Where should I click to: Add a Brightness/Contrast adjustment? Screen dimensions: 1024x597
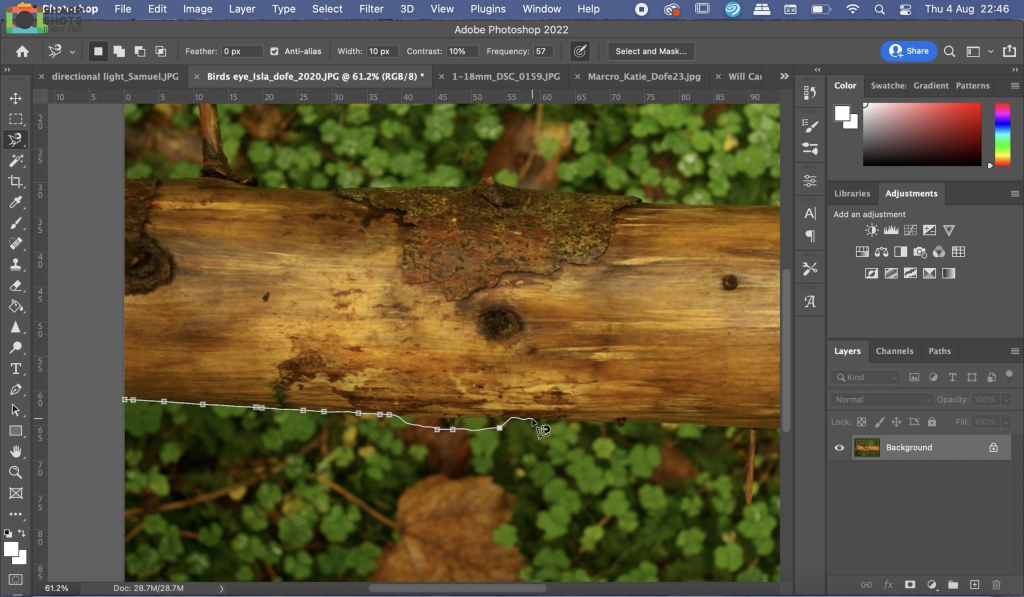click(x=871, y=230)
